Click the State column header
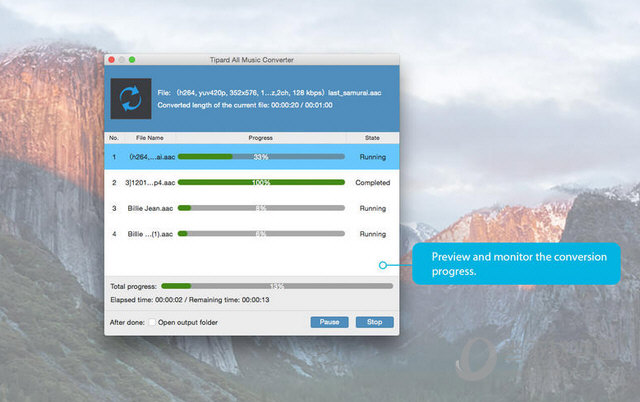 (x=372, y=138)
